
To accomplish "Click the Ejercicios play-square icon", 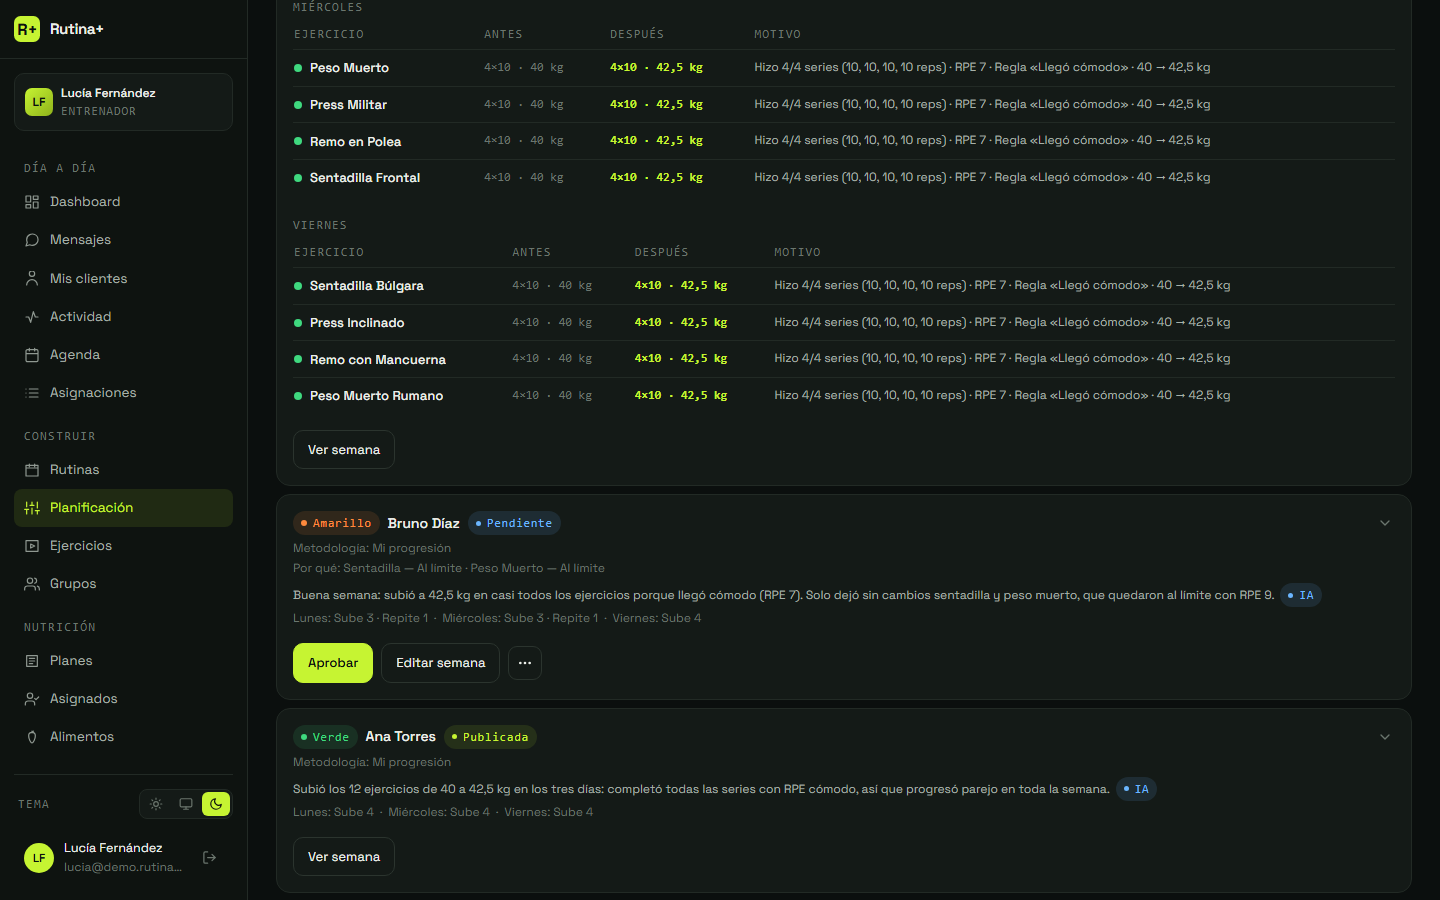I will tap(32, 546).
